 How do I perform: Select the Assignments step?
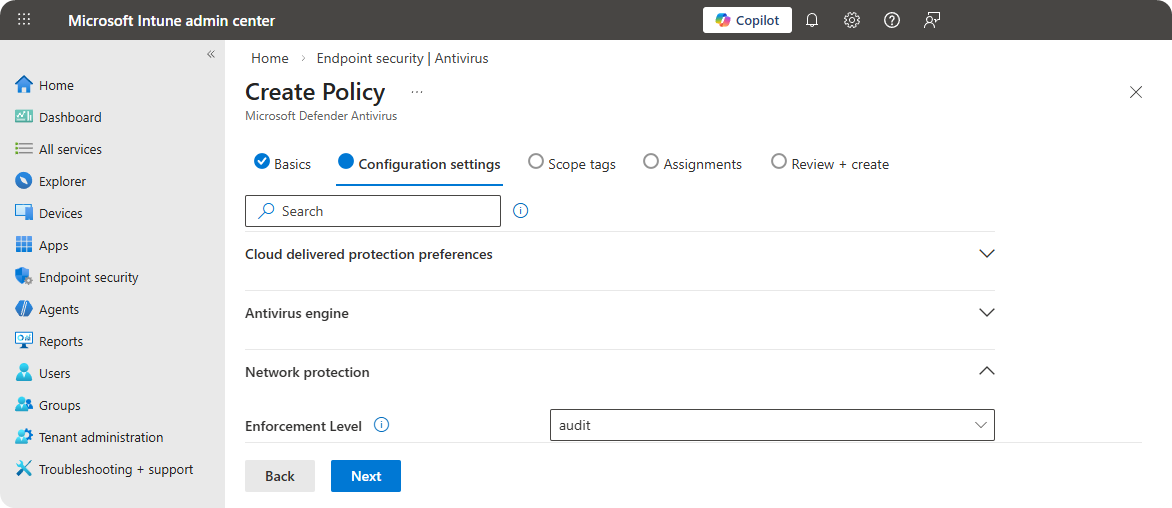click(x=692, y=163)
